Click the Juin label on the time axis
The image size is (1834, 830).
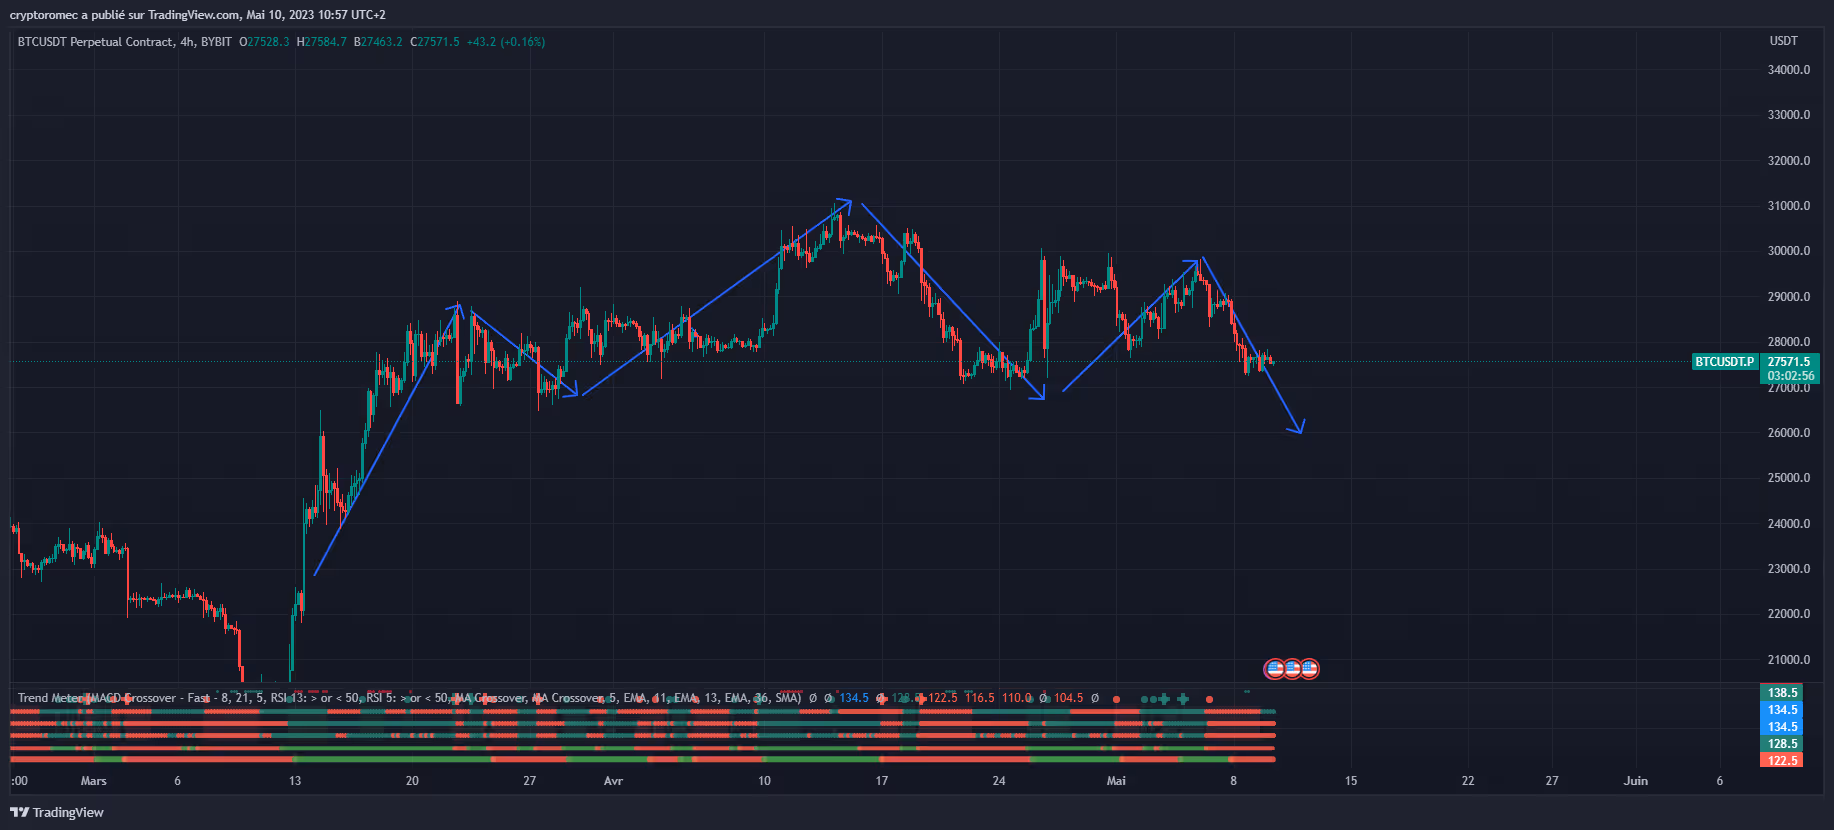[x=1635, y=781]
